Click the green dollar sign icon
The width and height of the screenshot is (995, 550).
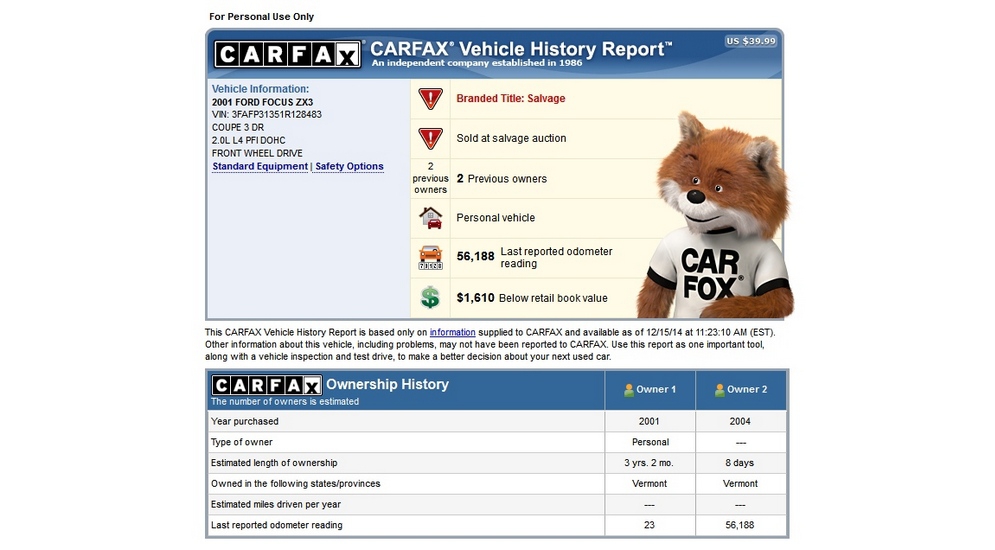[x=430, y=297]
